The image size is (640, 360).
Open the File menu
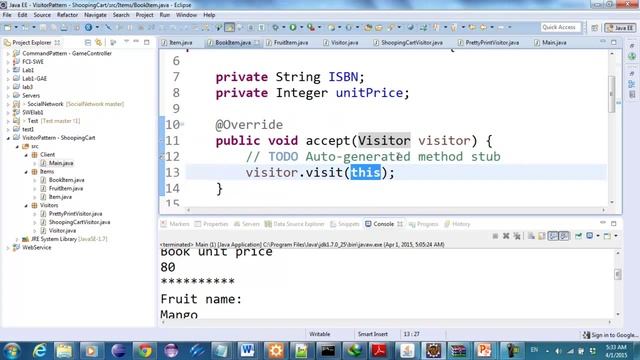pos(7,15)
